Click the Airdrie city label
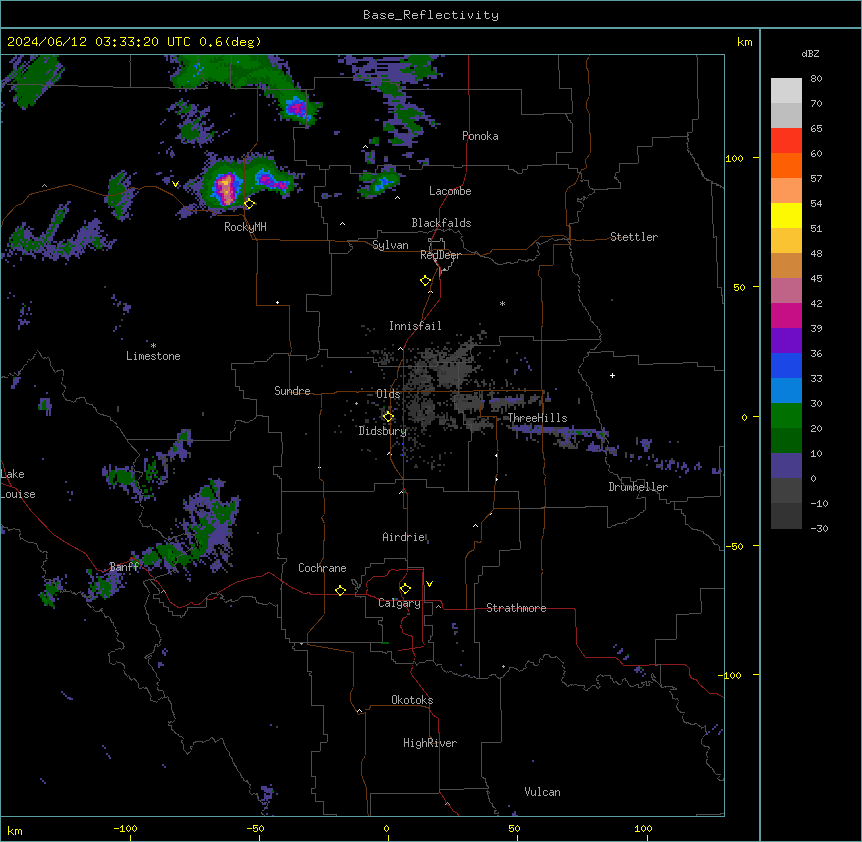Screen dimensions: 862x842 [404, 537]
